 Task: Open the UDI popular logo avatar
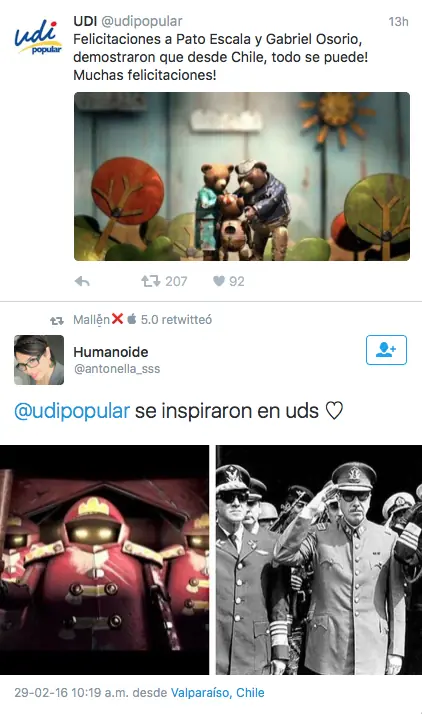point(38,37)
